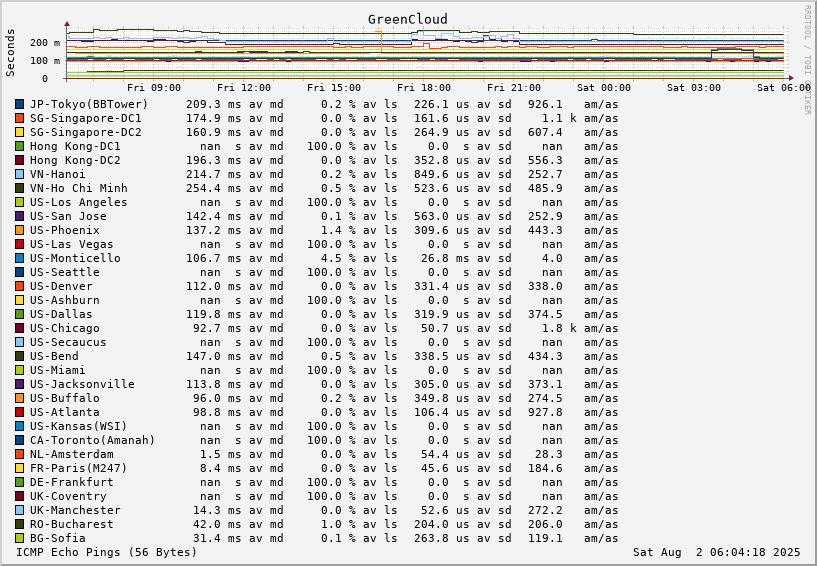The width and height of the screenshot is (817, 566).
Task: Select the US-Monticello legend color box
Action: (20, 258)
